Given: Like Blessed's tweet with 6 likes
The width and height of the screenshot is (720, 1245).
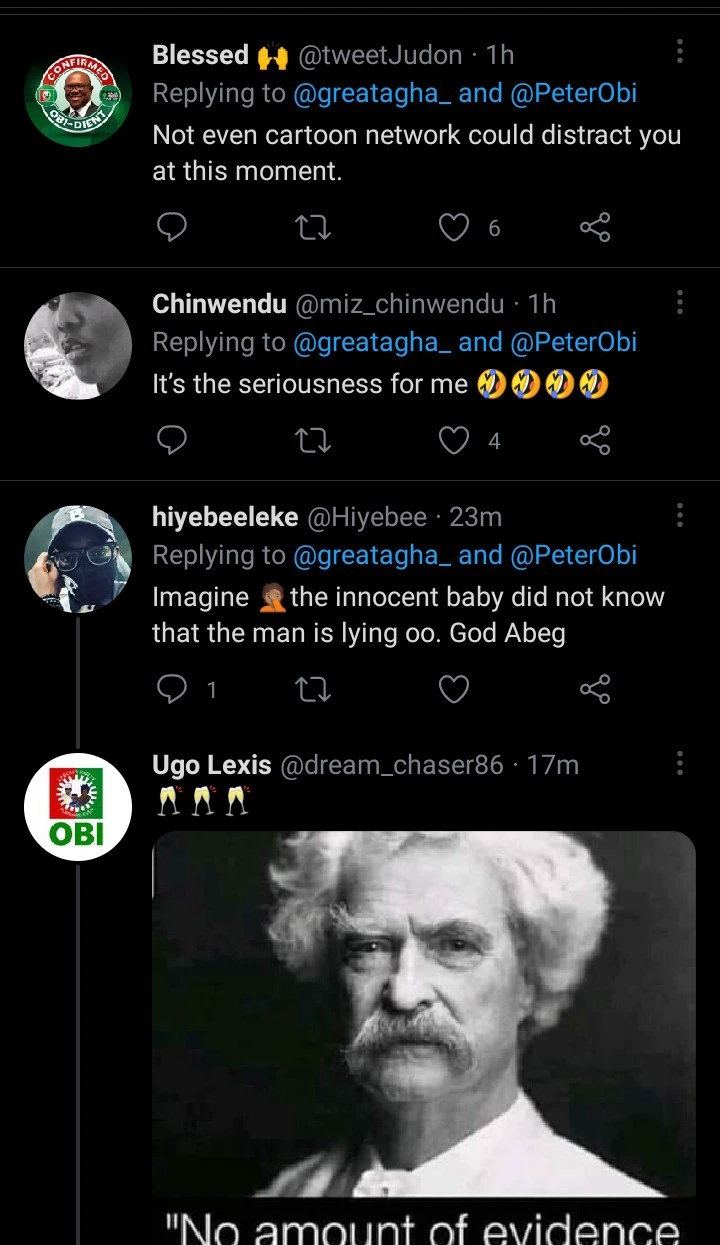Looking at the screenshot, I should (x=454, y=228).
